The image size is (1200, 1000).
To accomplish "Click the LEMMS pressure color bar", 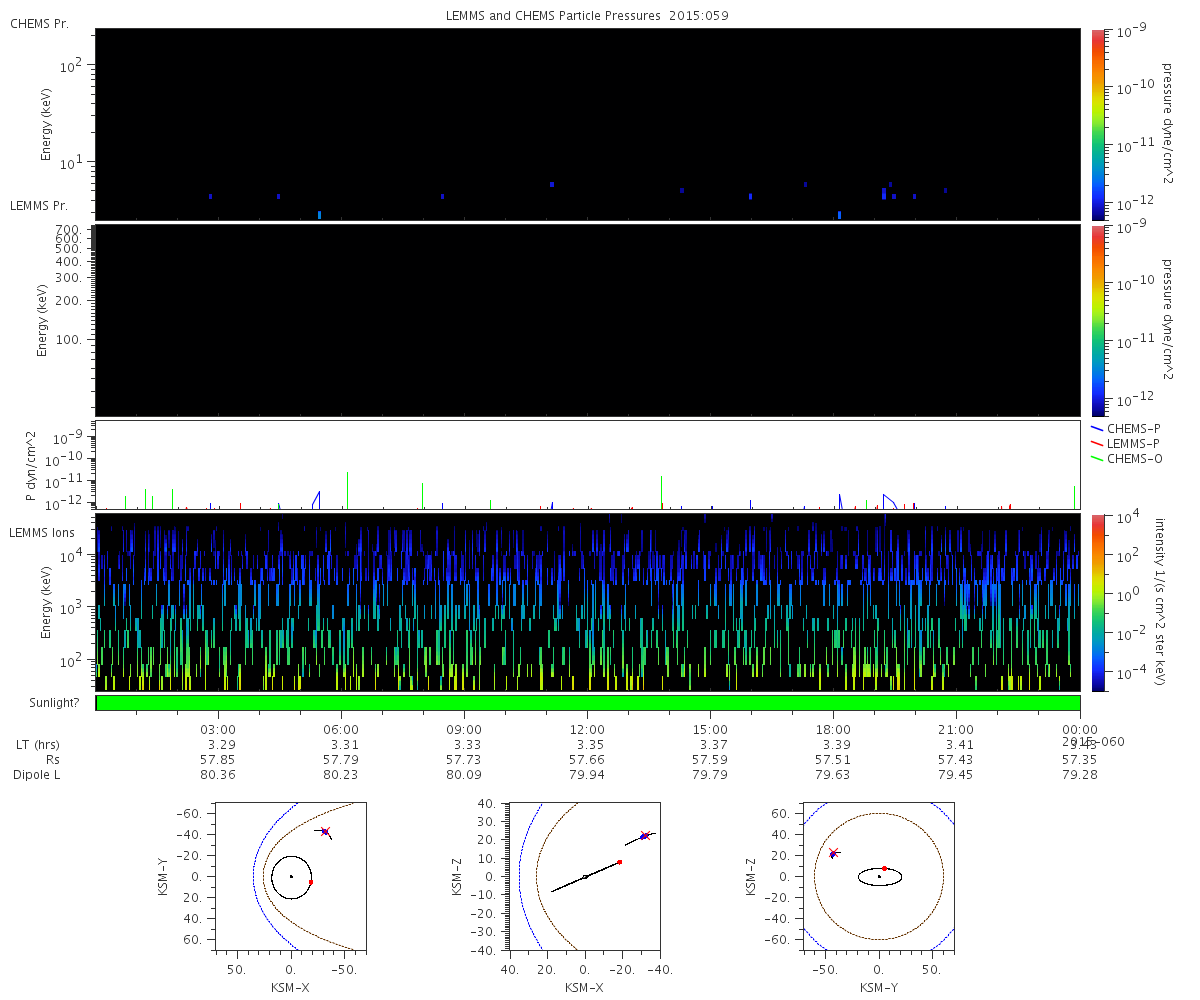I will click(1097, 320).
